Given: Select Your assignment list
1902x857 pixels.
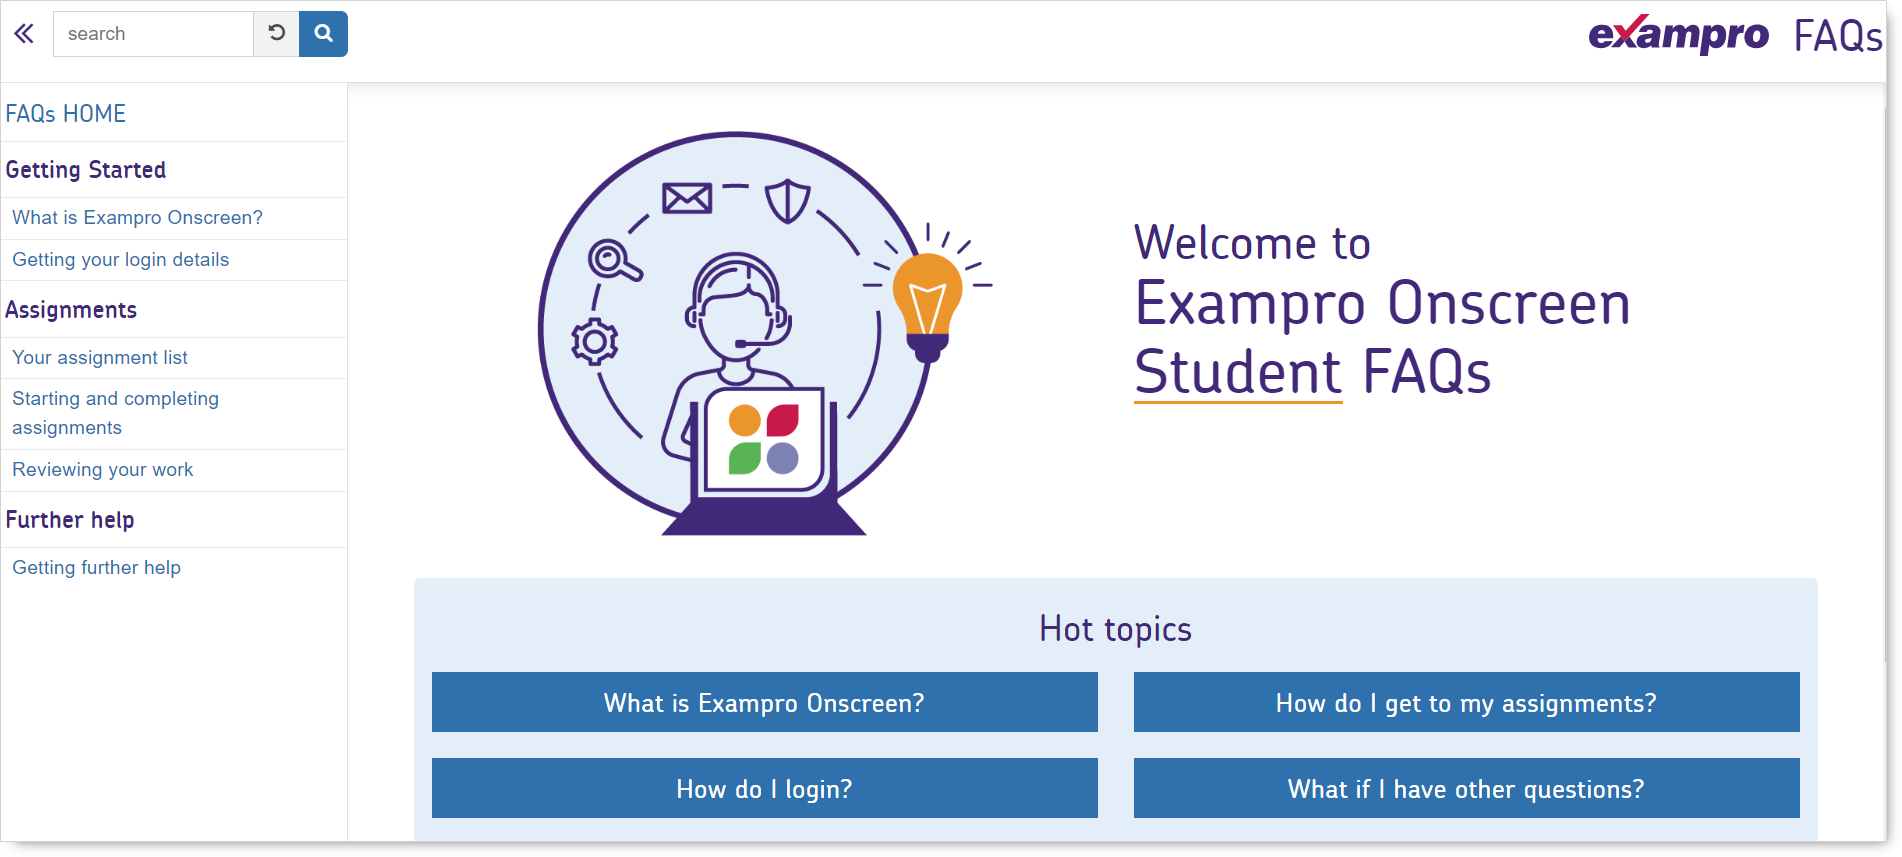Looking at the screenshot, I should pyautogui.click(x=100, y=358).
